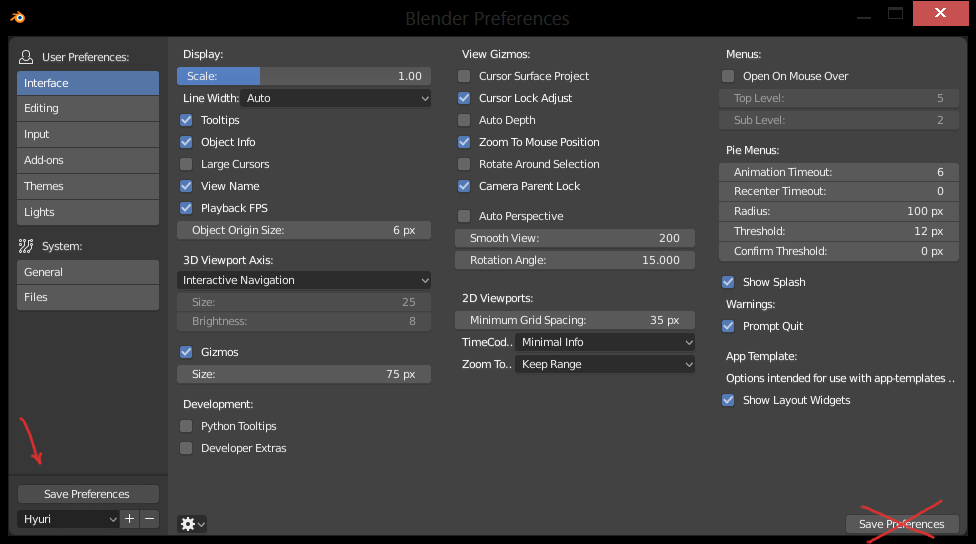The width and height of the screenshot is (976, 544).
Task: Enable Cursor Surface Project checkbox
Action: click(x=464, y=76)
